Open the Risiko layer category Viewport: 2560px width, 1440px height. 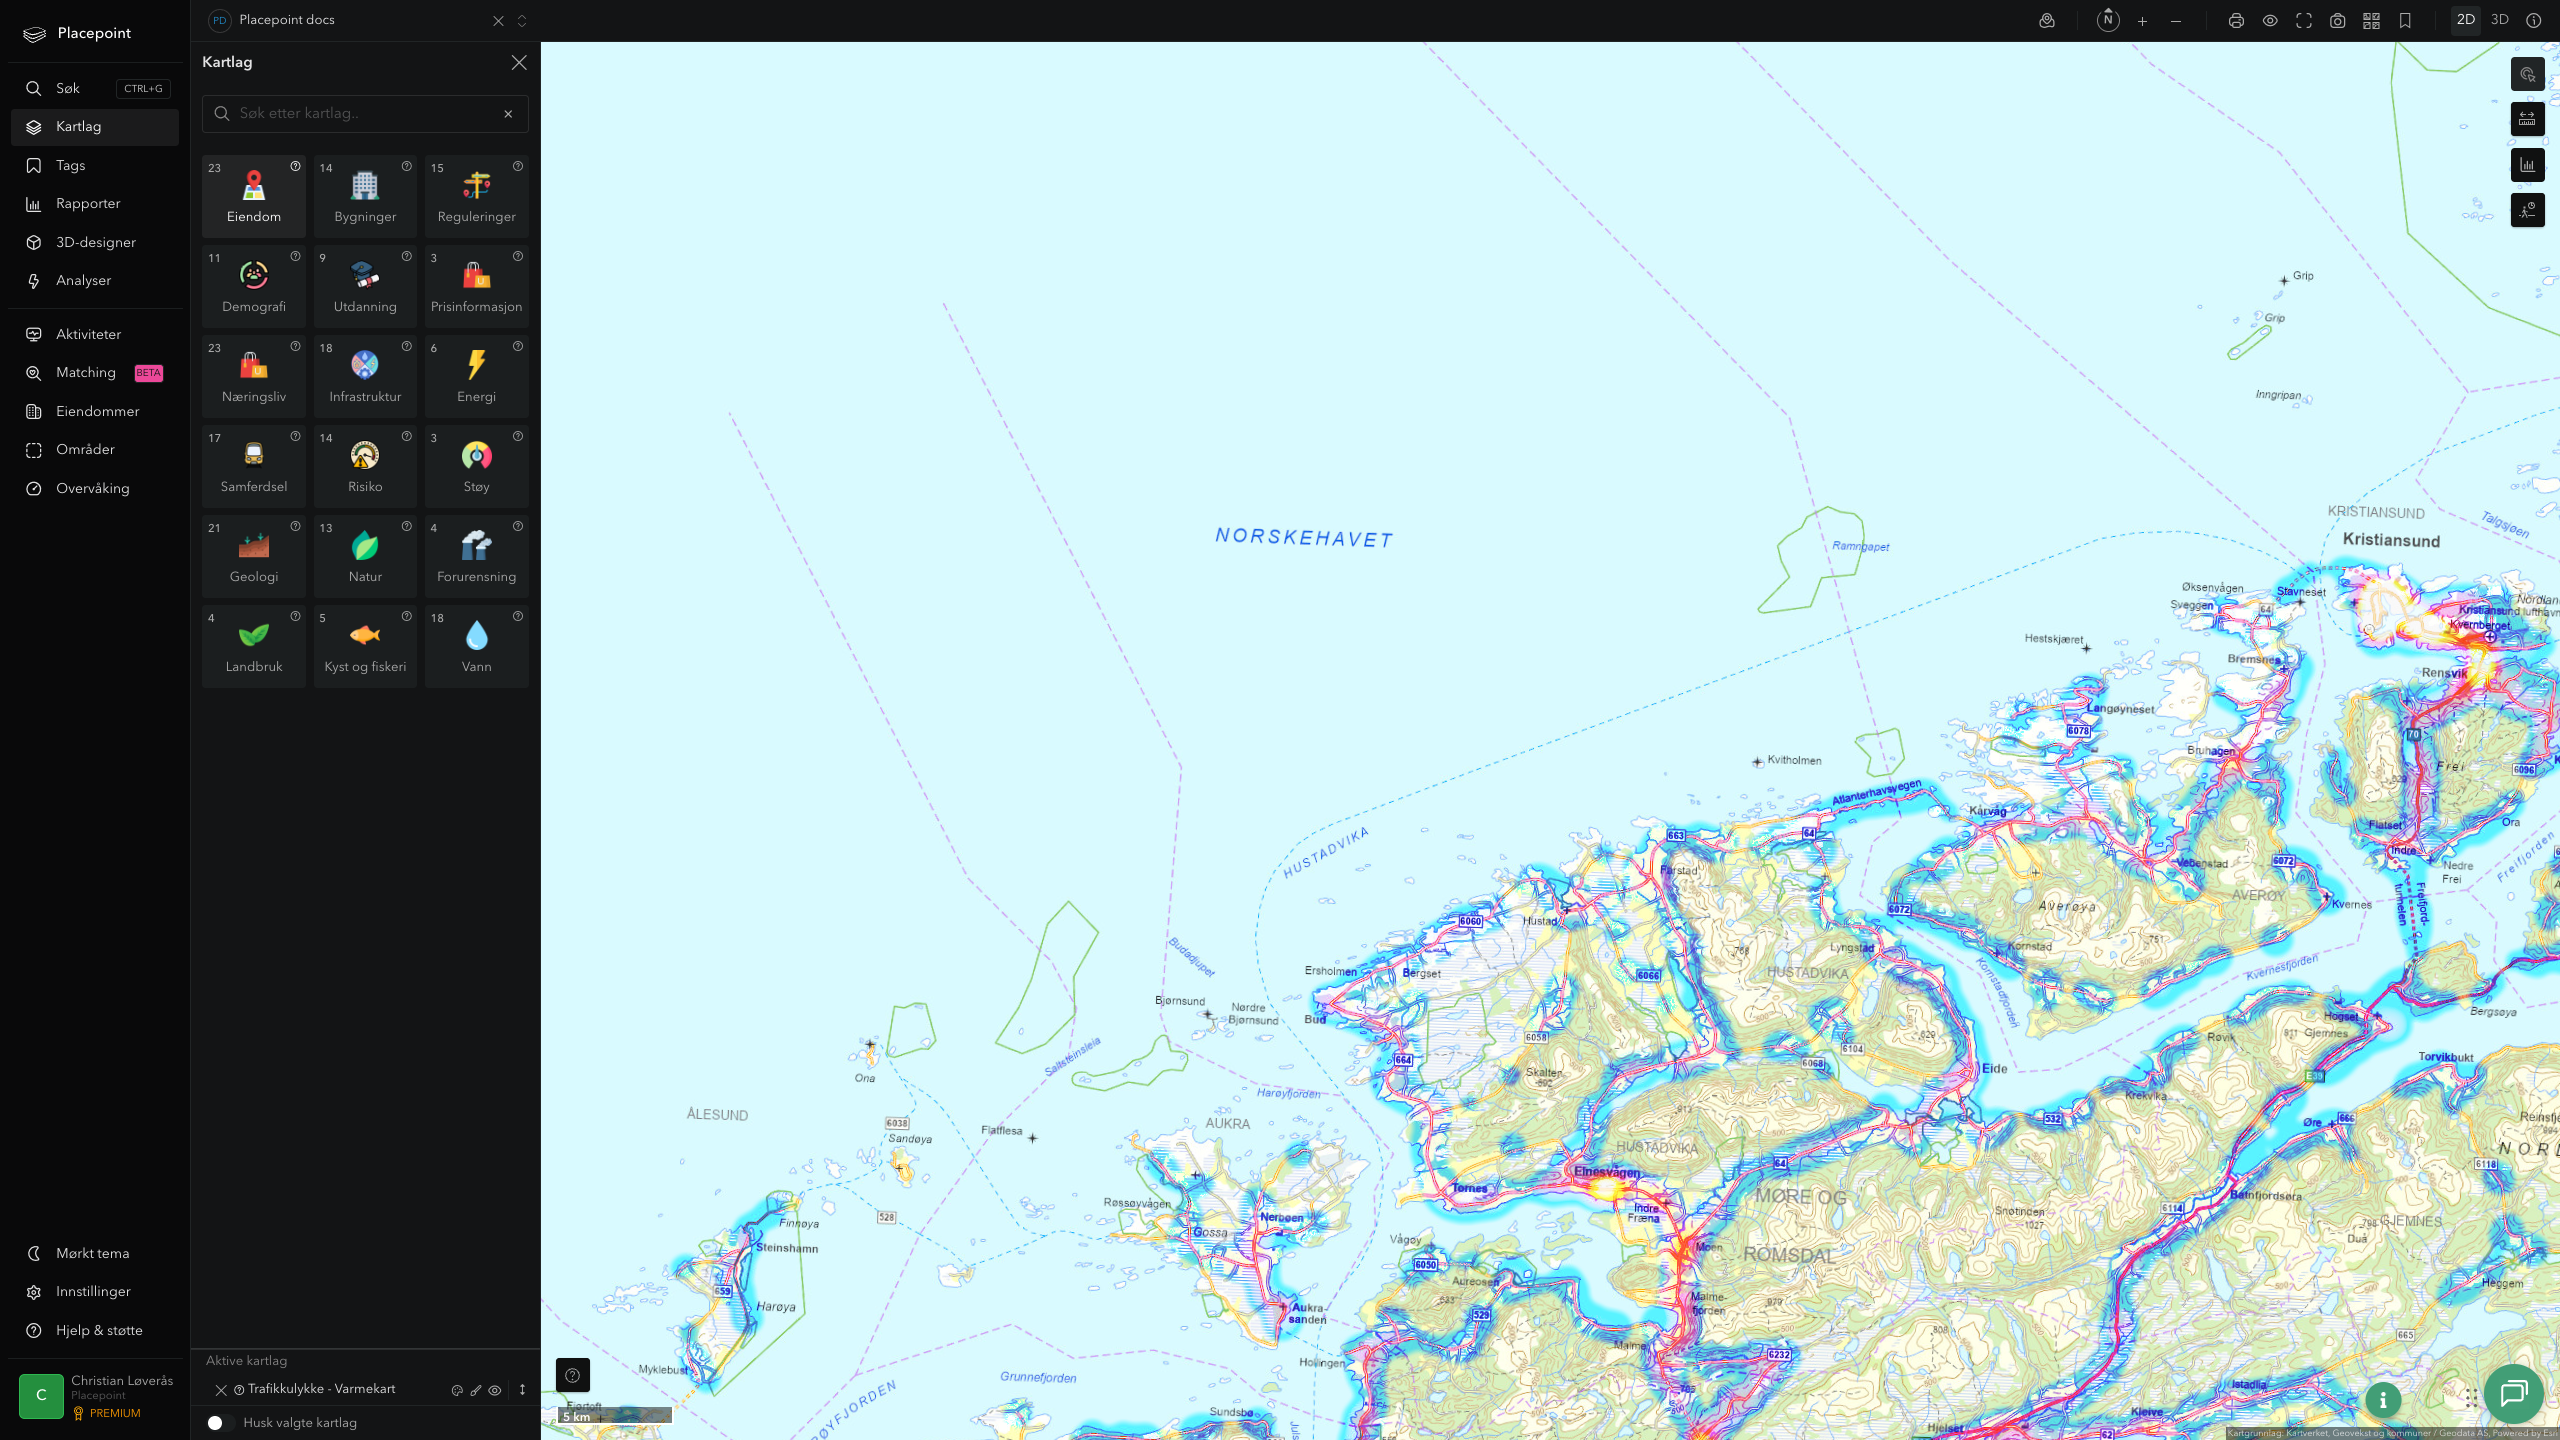pyautogui.click(x=365, y=466)
